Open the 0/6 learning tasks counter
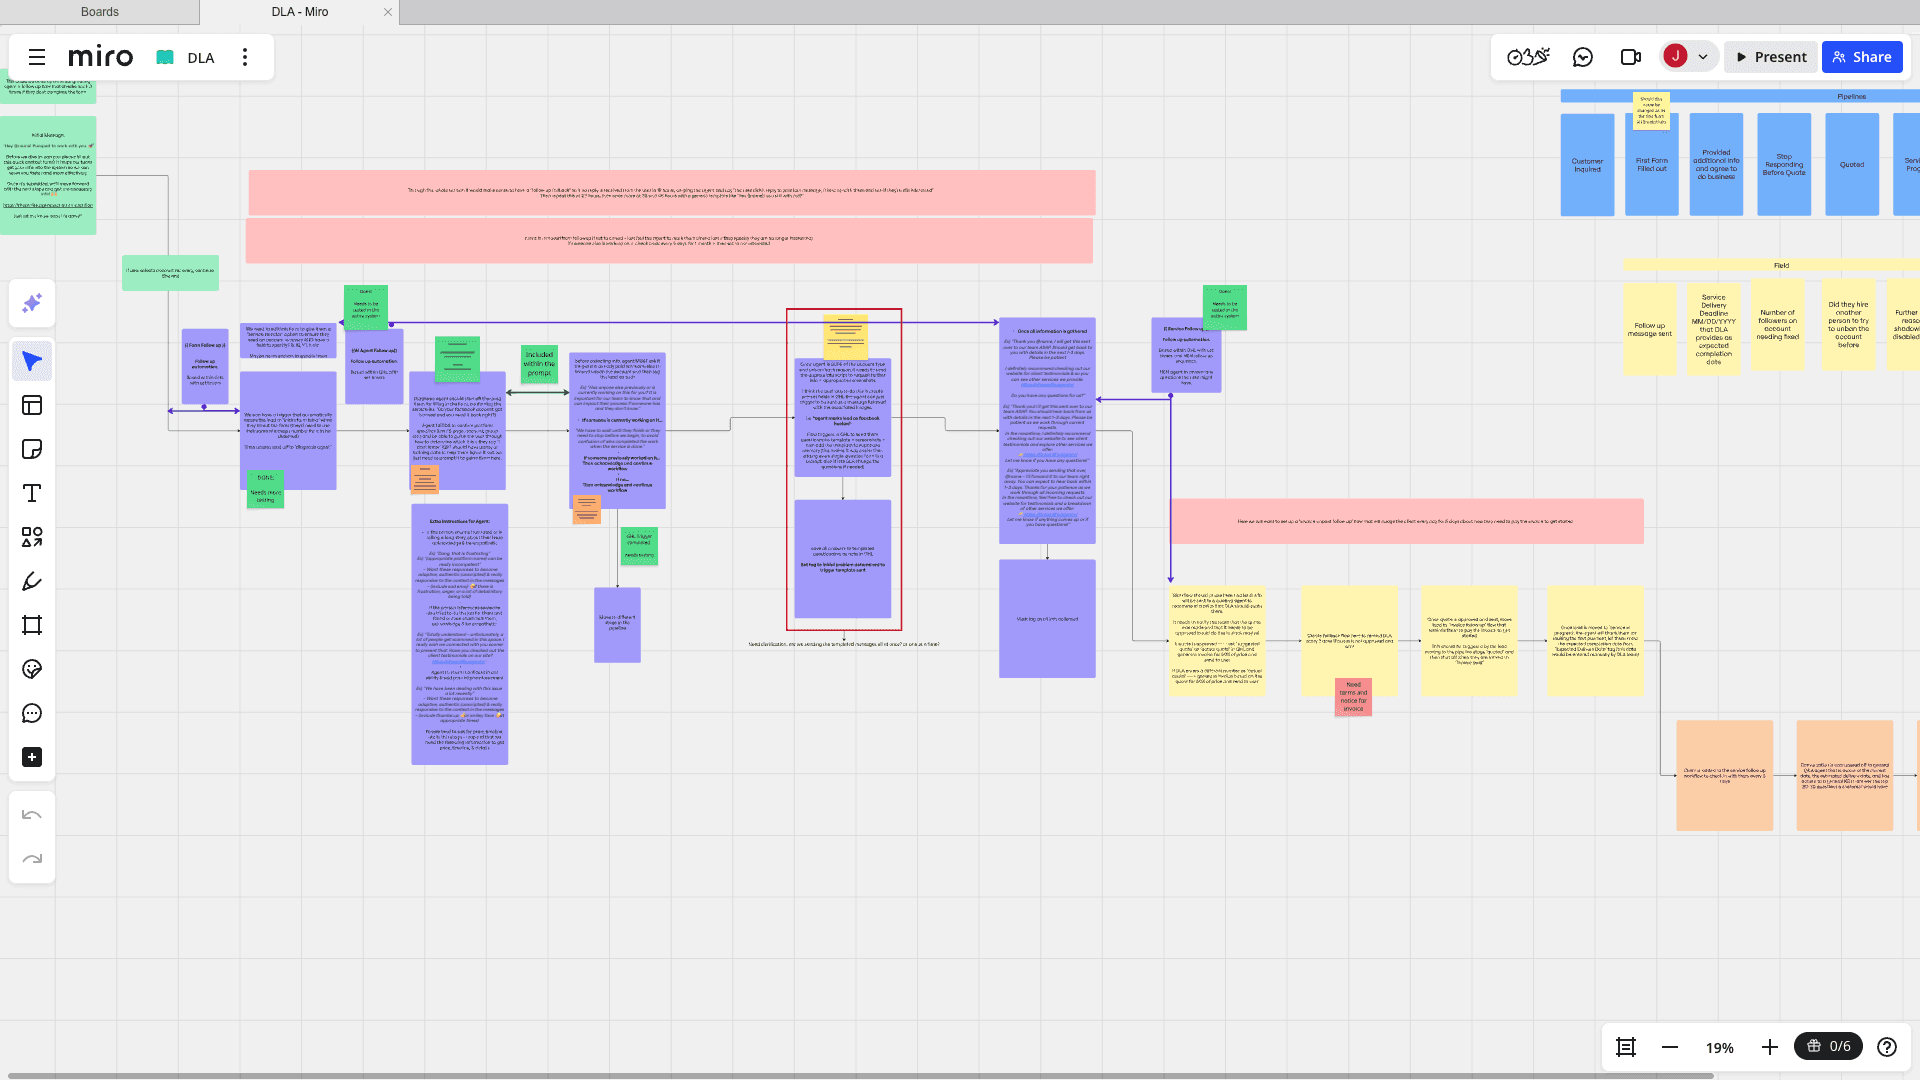The height and width of the screenshot is (1080, 1920). (1829, 1046)
